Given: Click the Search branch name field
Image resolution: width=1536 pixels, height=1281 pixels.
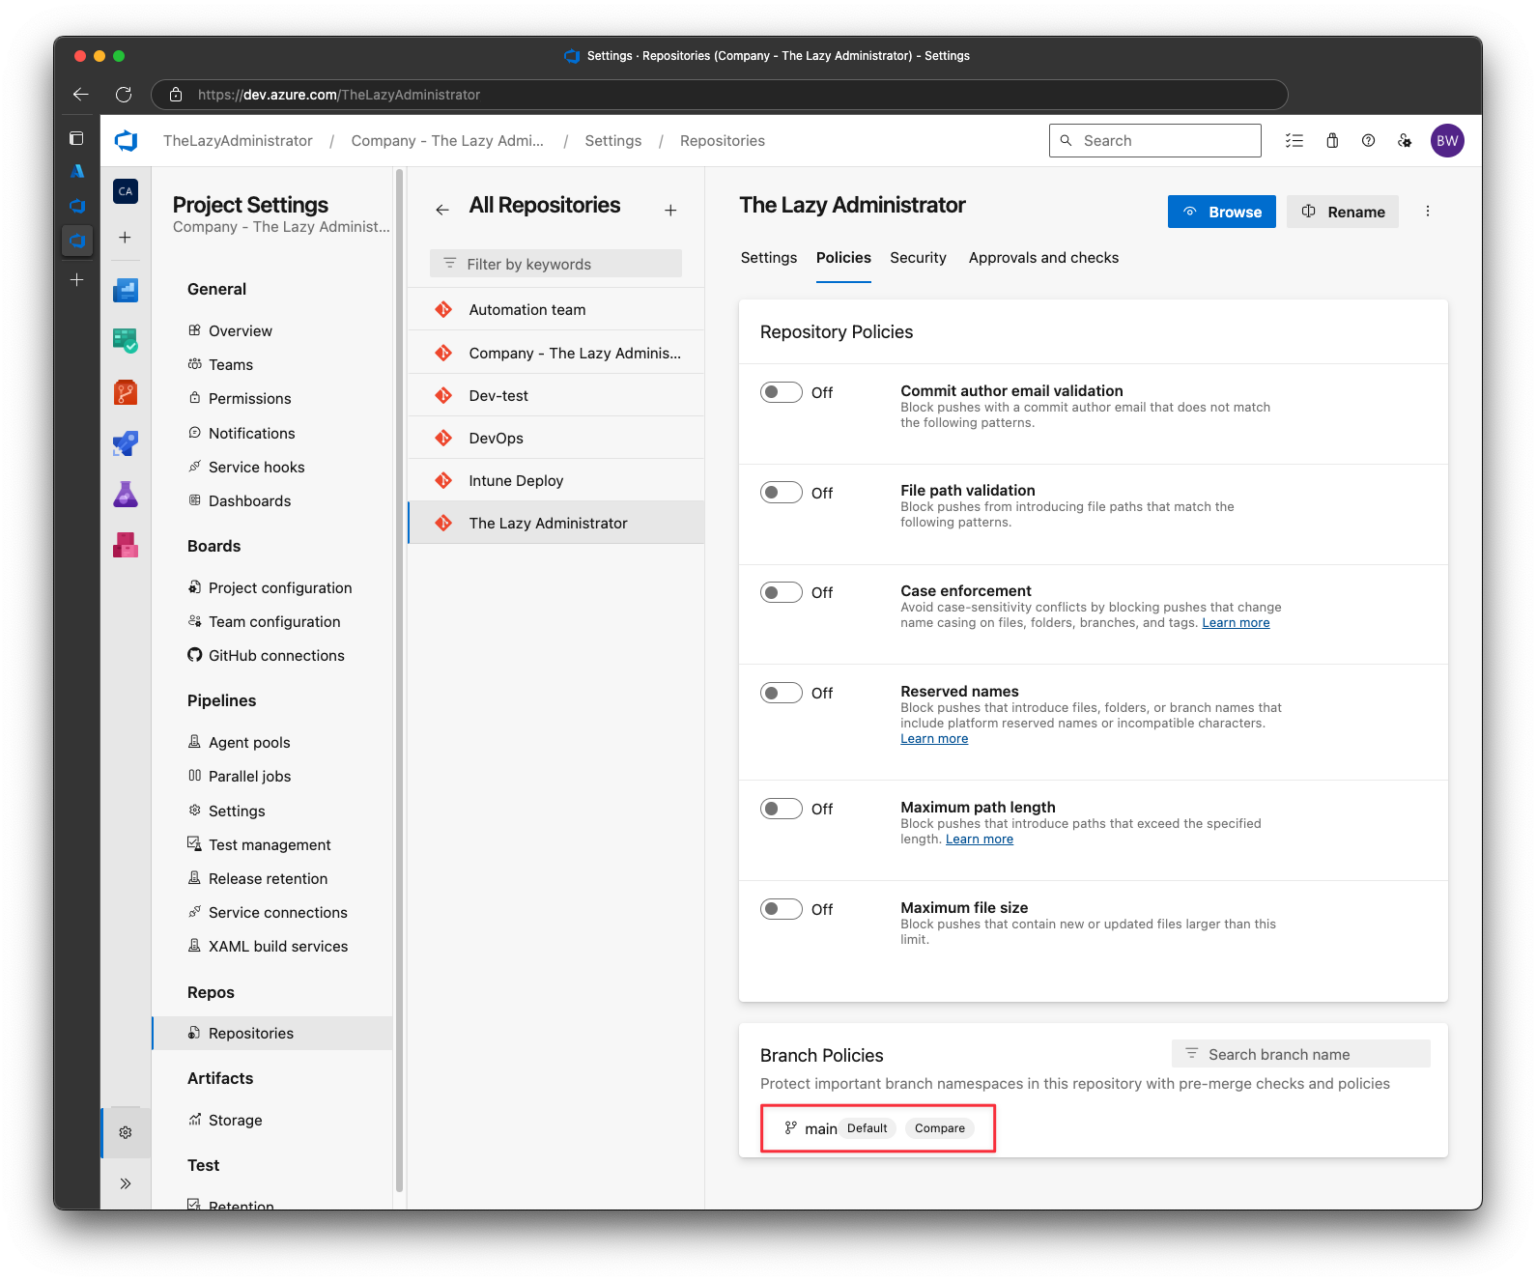Looking at the screenshot, I should click(1301, 1054).
